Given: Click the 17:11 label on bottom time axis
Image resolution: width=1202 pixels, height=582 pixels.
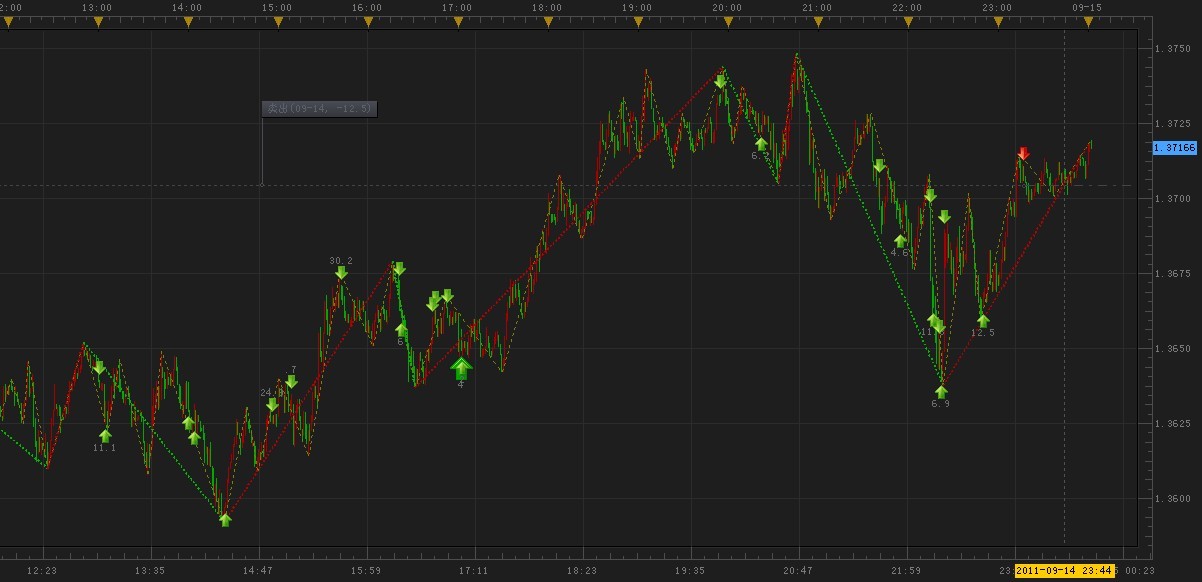Looking at the screenshot, I should point(474,571).
